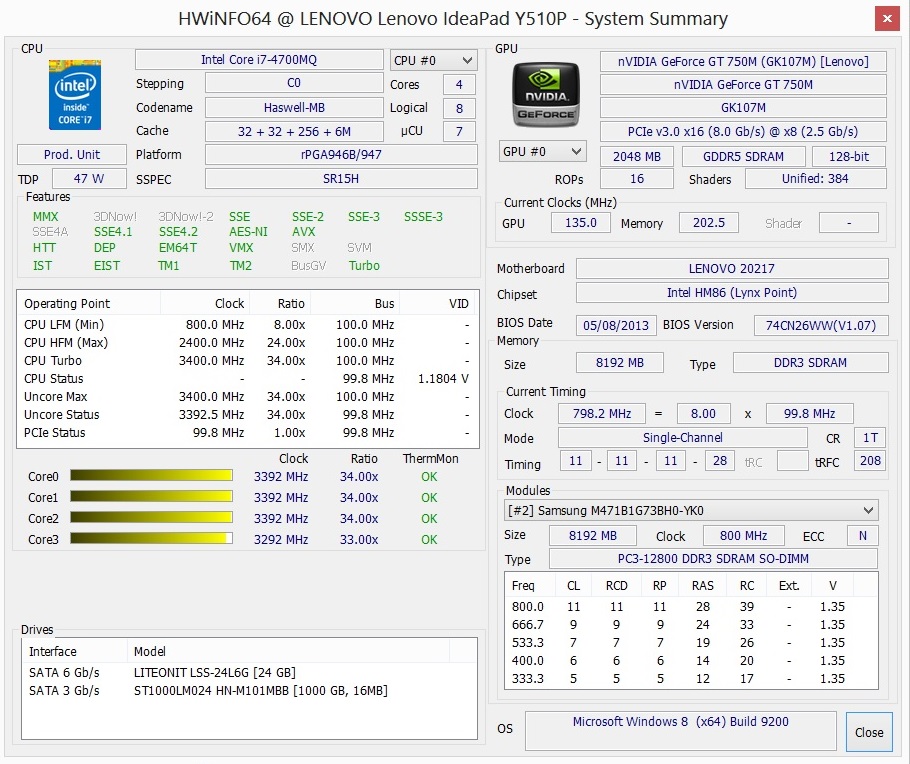Select the CPU HFM (Max) row
The width and height of the screenshot is (910, 764).
pyautogui.click(x=247, y=343)
